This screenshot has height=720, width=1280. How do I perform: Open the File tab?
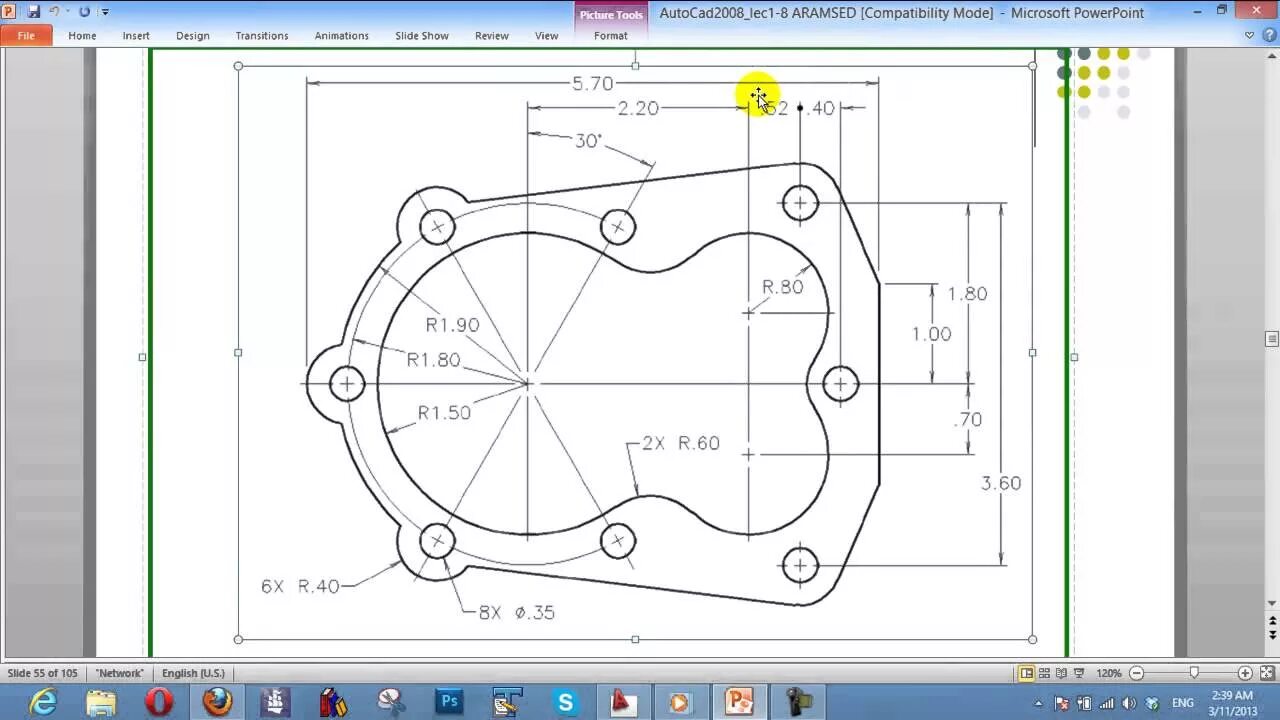coord(26,35)
